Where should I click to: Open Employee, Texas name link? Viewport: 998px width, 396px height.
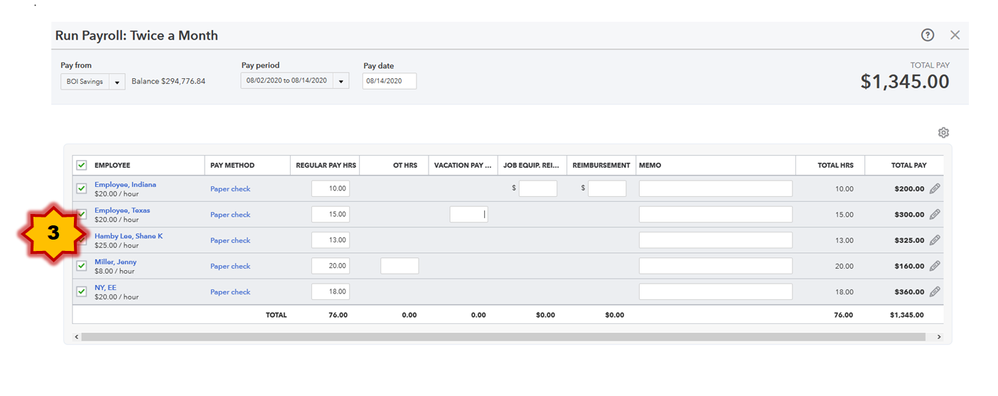(122, 210)
